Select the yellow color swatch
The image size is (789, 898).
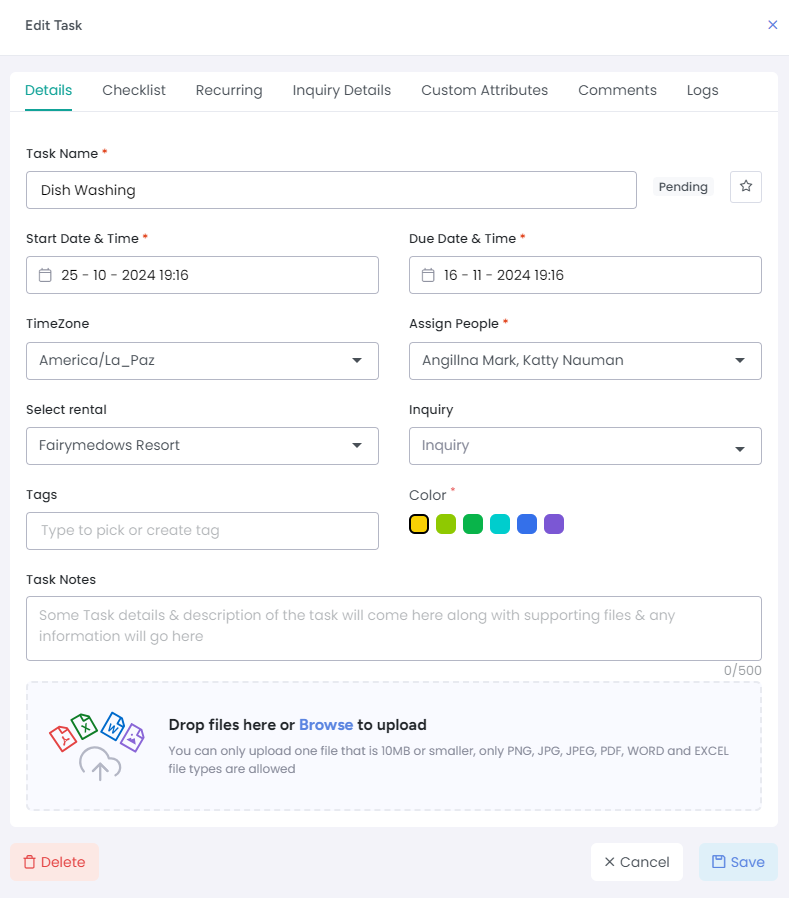click(x=419, y=524)
